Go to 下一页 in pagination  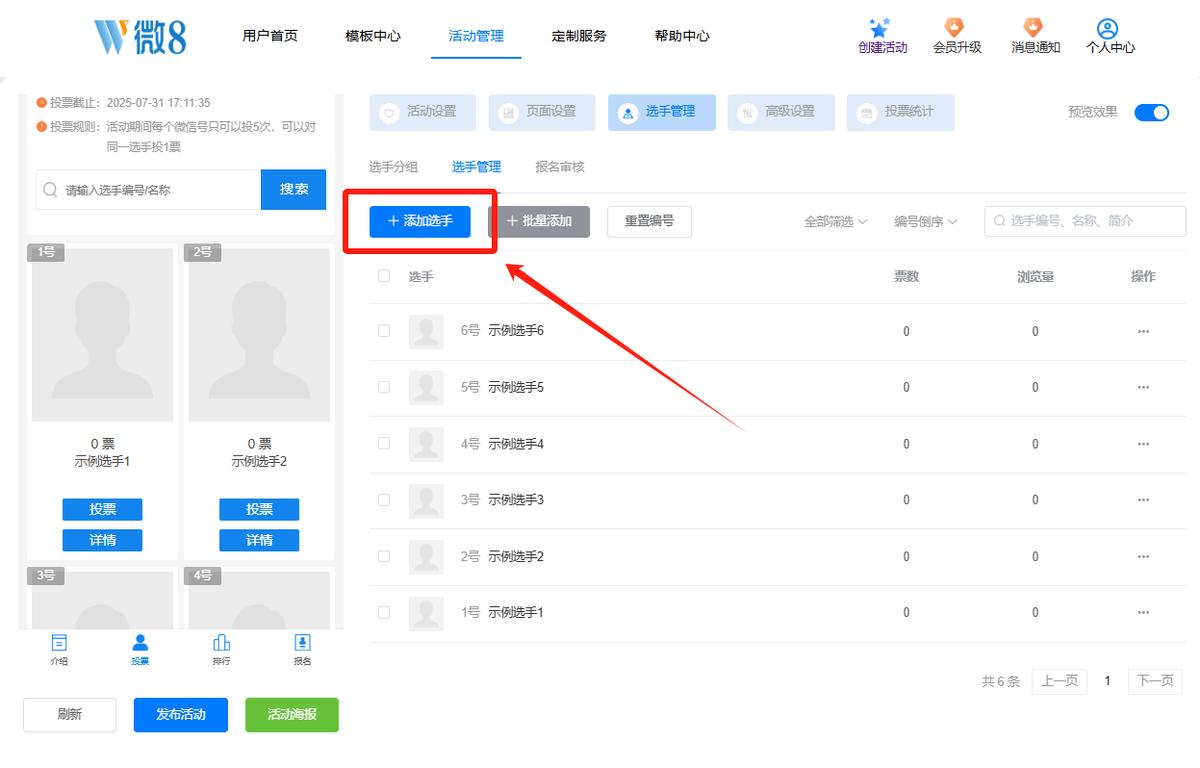pyautogui.click(x=1155, y=681)
